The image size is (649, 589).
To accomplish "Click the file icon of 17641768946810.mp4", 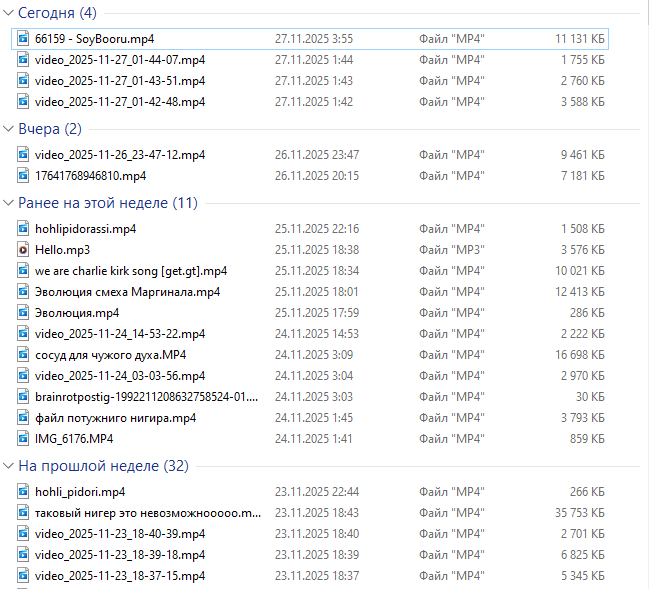I will click(23, 175).
